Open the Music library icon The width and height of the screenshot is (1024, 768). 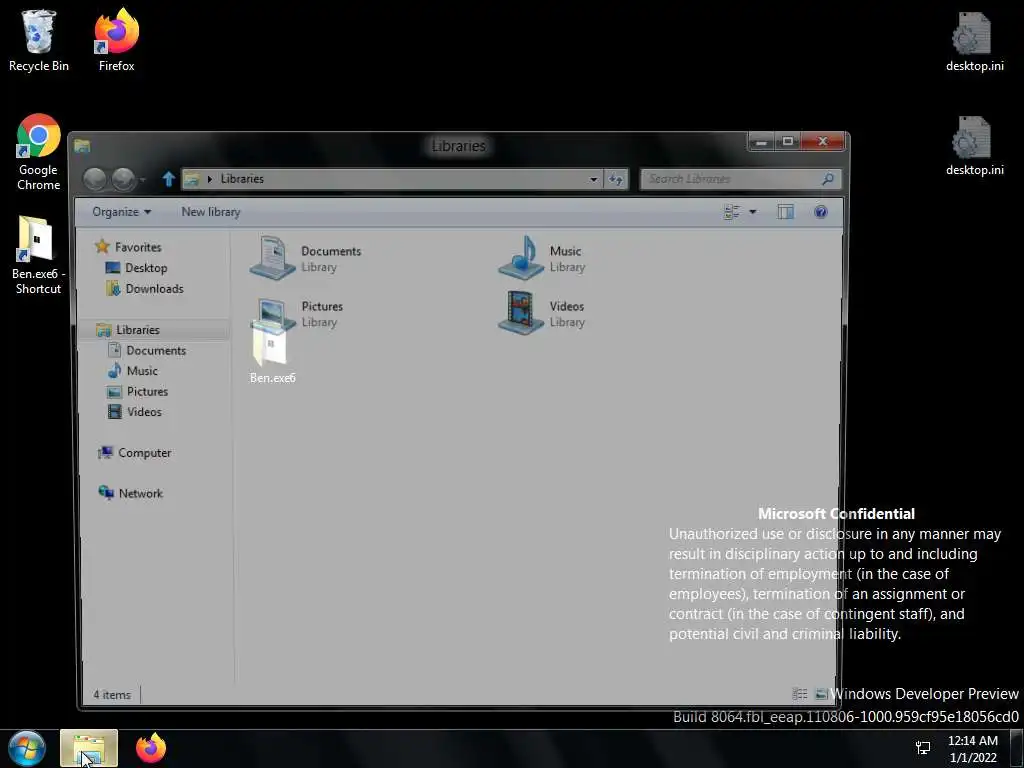coord(521,258)
